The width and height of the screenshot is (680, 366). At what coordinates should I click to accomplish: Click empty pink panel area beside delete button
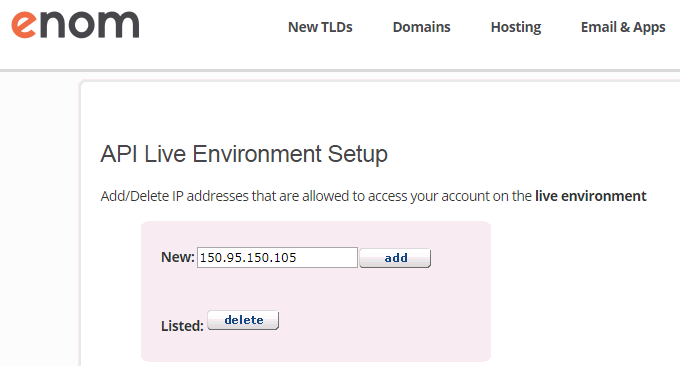(382, 321)
